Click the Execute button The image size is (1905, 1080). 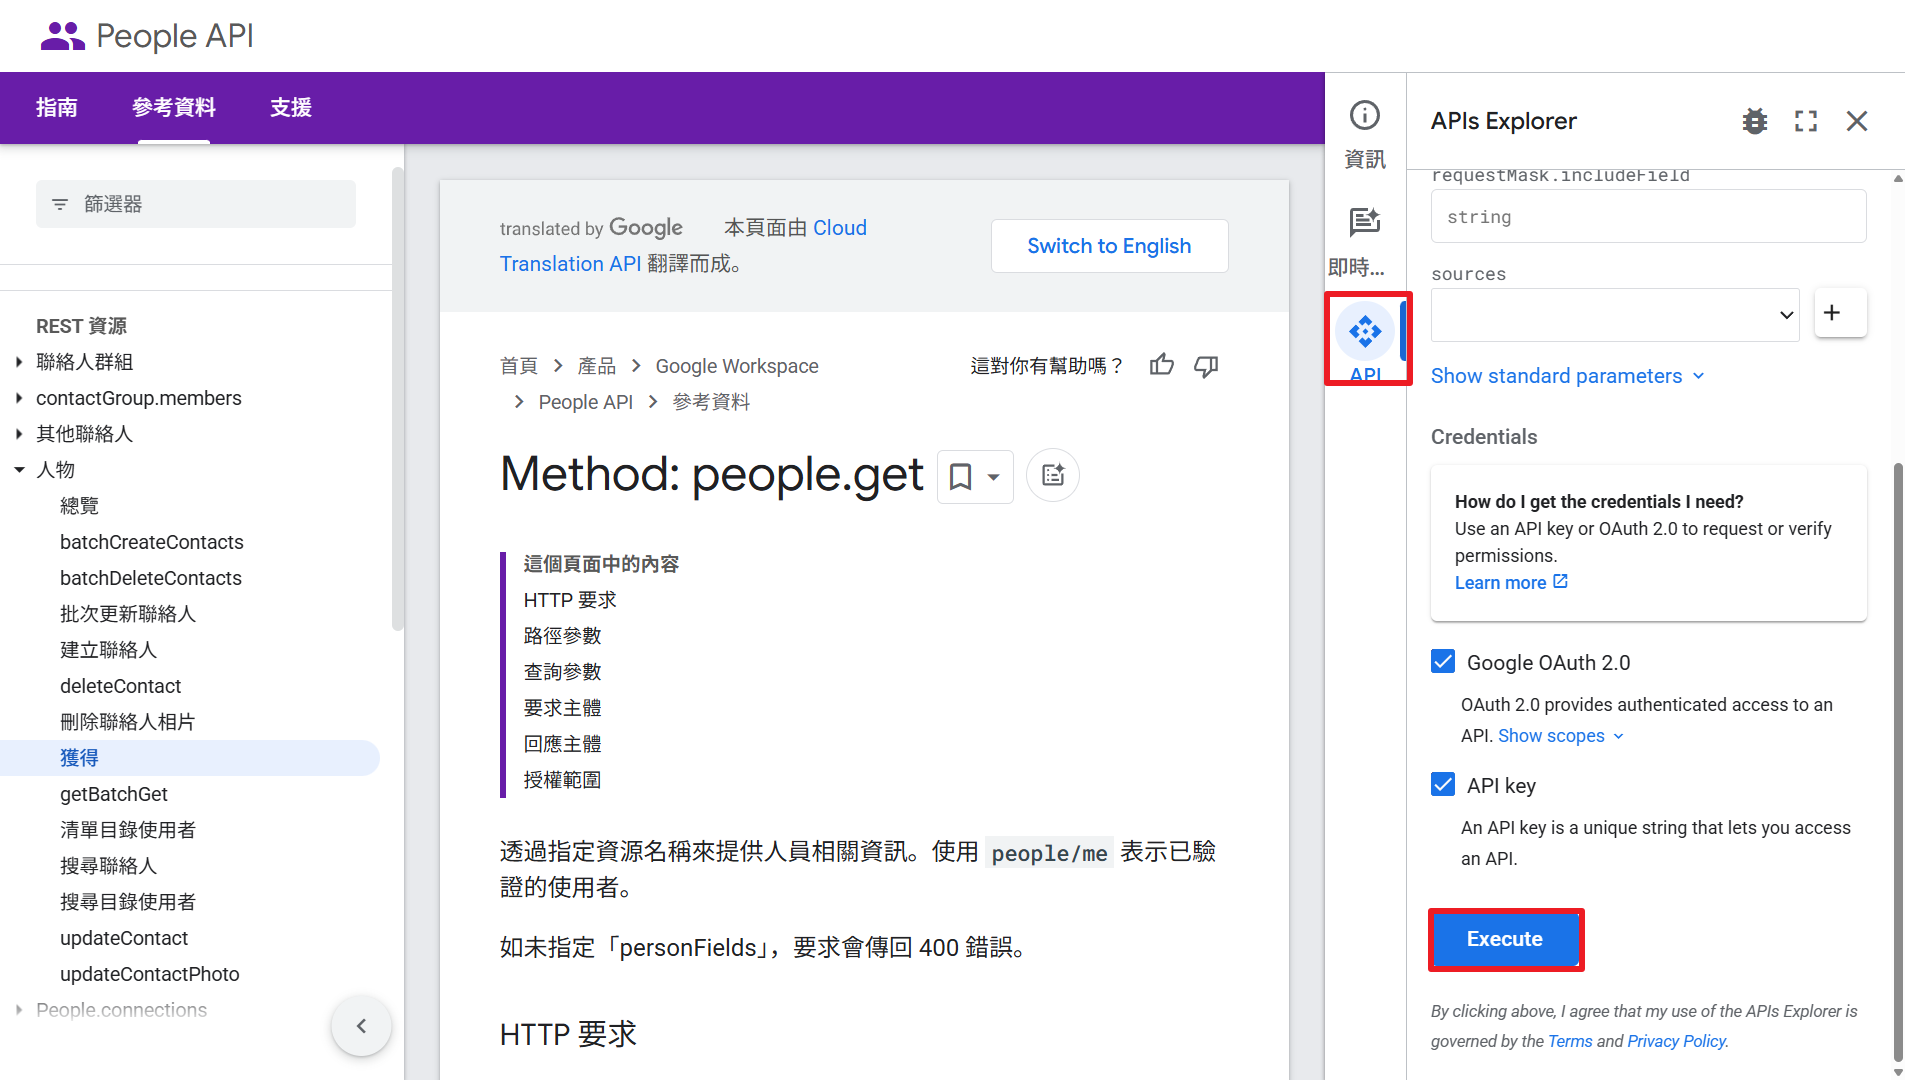coord(1505,939)
